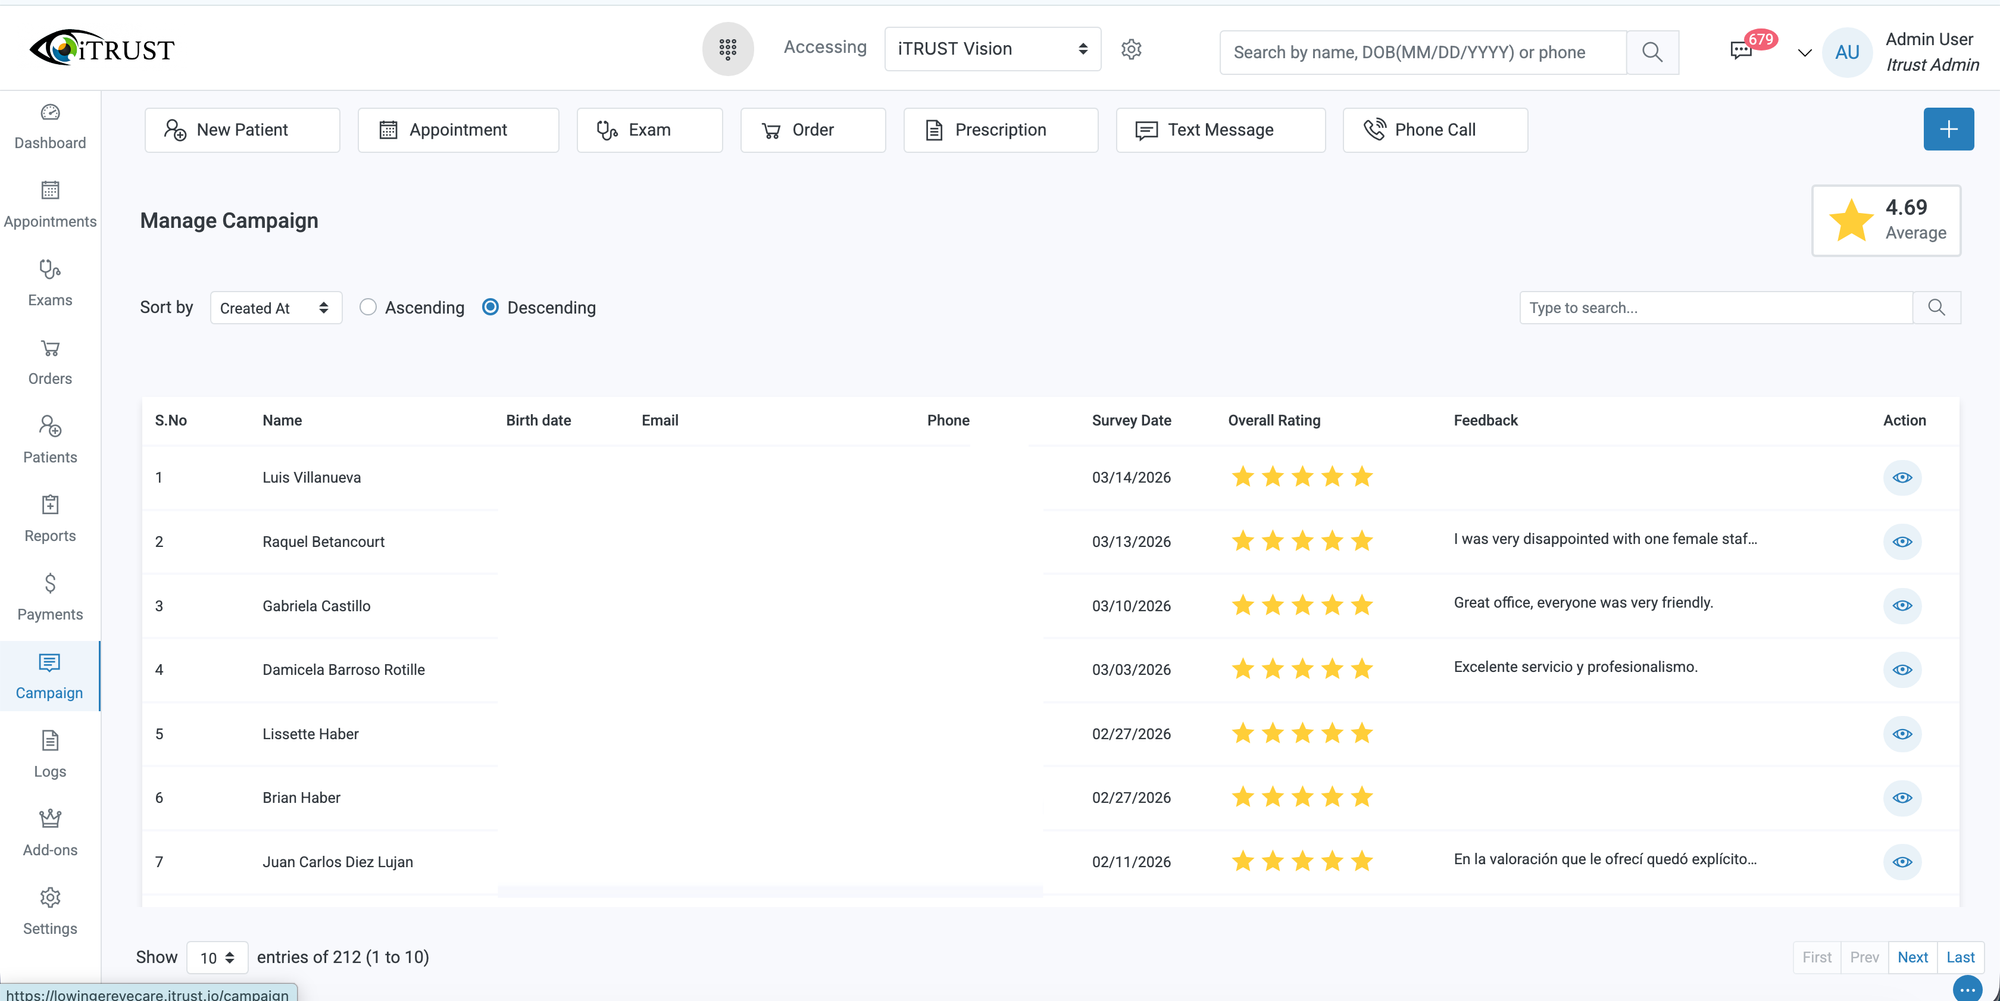2000x1001 pixels.
Task: Click the New Patient button
Action: pyautogui.click(x=242, y=130)
